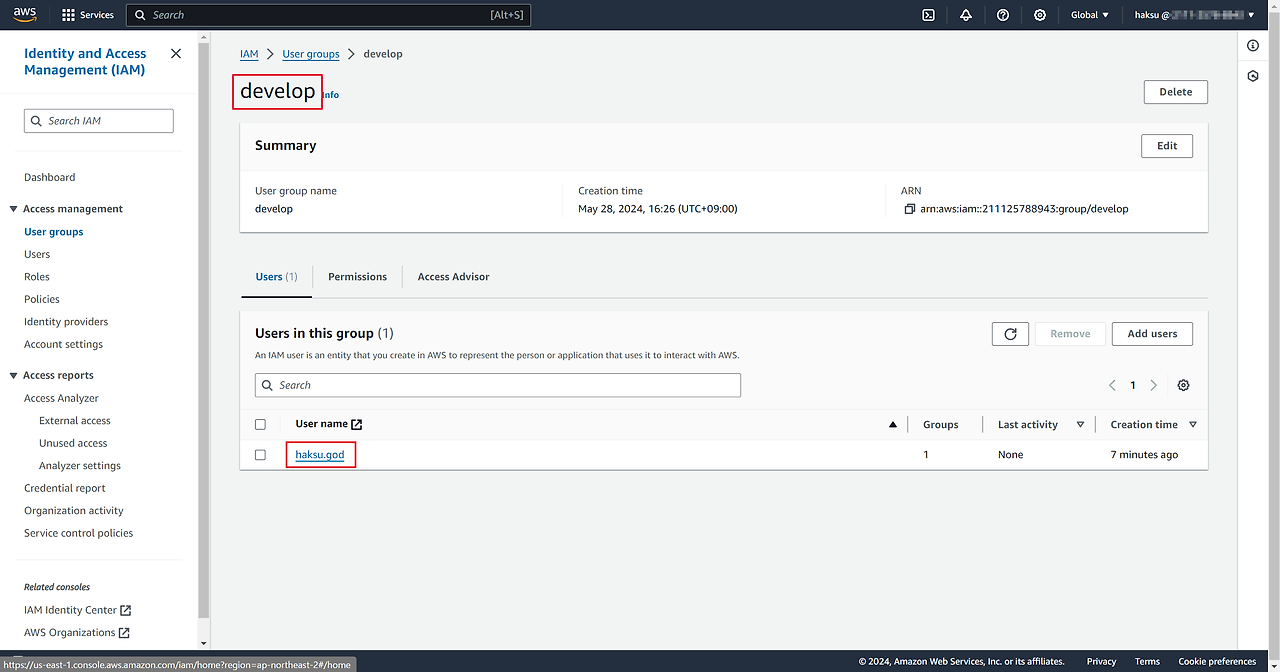Open the notifications bell
The width and height of the screenshot is (1280, 672).
(x=966, y=15)
